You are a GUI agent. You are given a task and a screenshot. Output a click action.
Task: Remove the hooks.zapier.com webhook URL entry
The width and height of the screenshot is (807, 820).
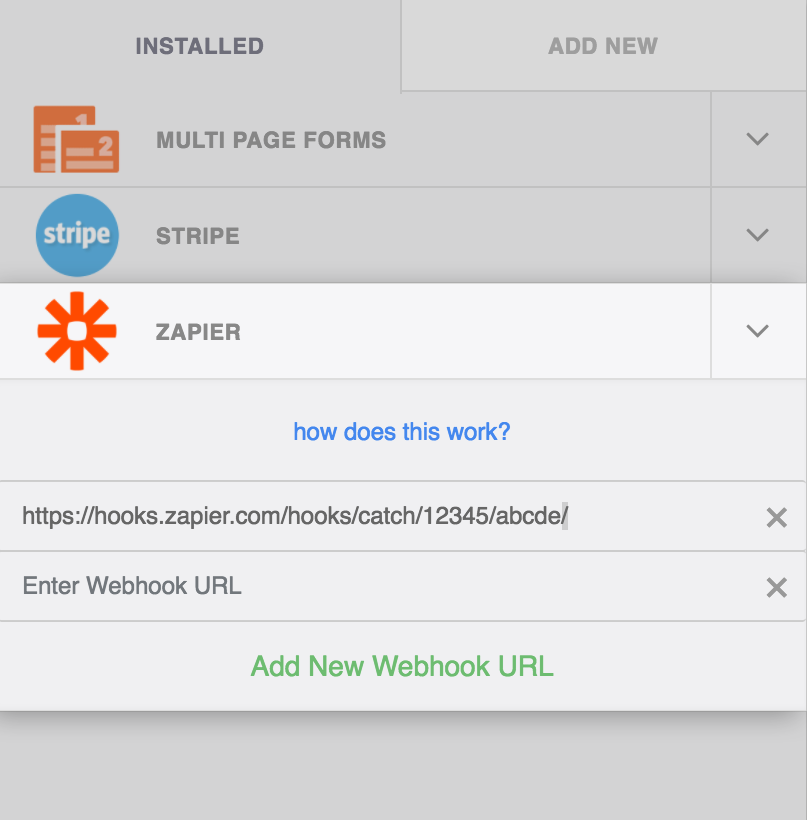[776, 517]
